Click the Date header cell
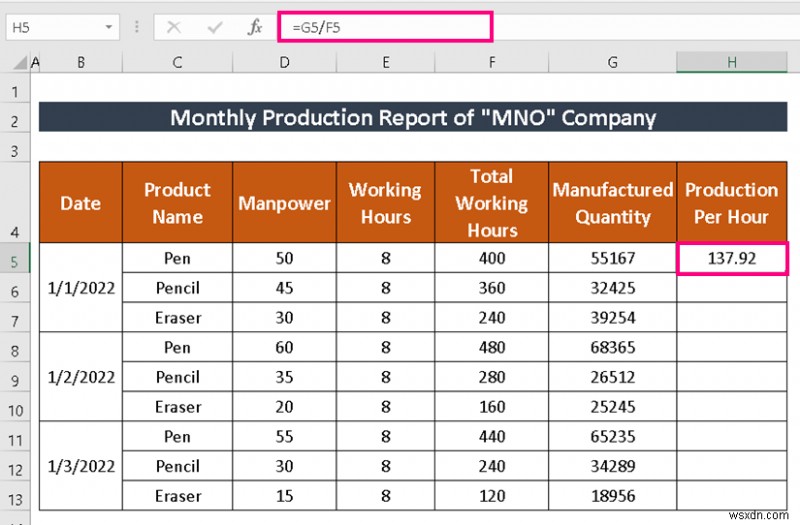 click(x=81, y=203)
